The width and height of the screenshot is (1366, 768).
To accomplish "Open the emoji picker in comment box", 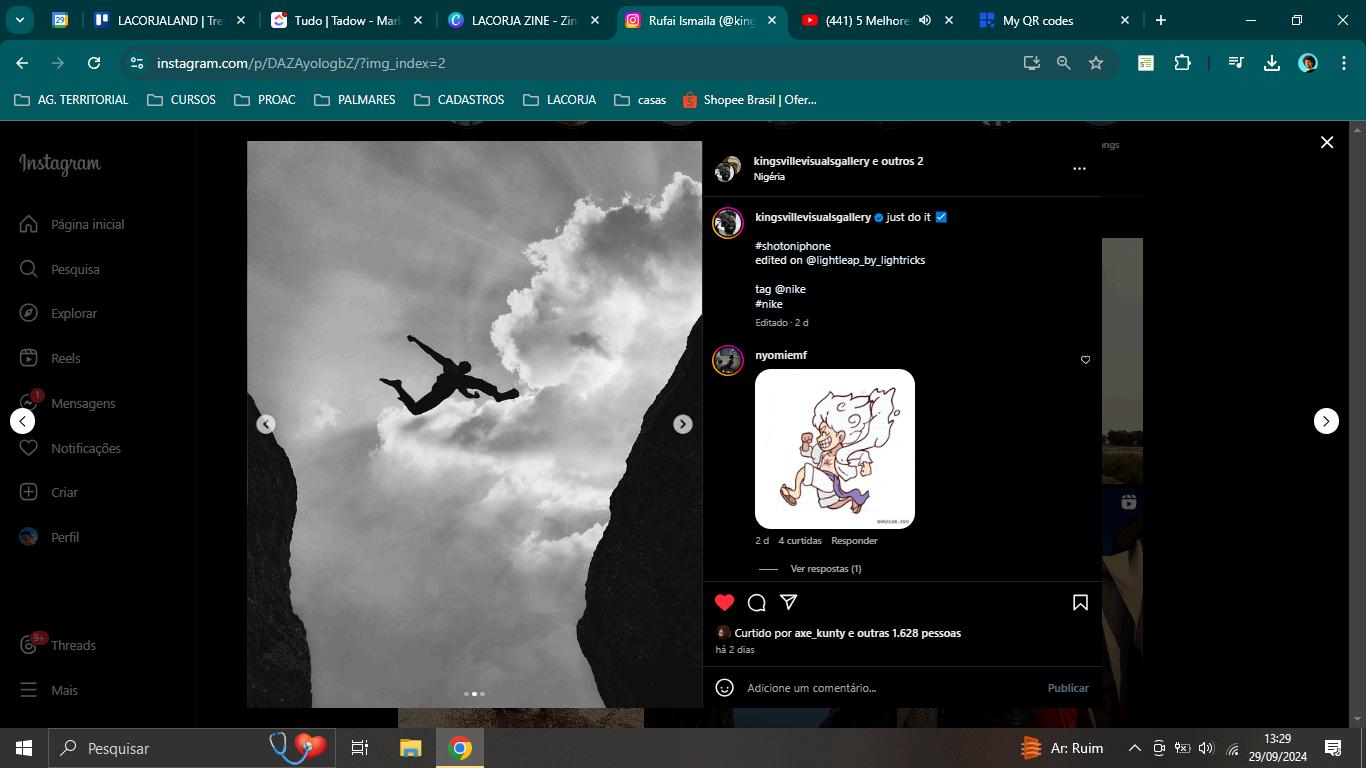I will pos(725,688).
